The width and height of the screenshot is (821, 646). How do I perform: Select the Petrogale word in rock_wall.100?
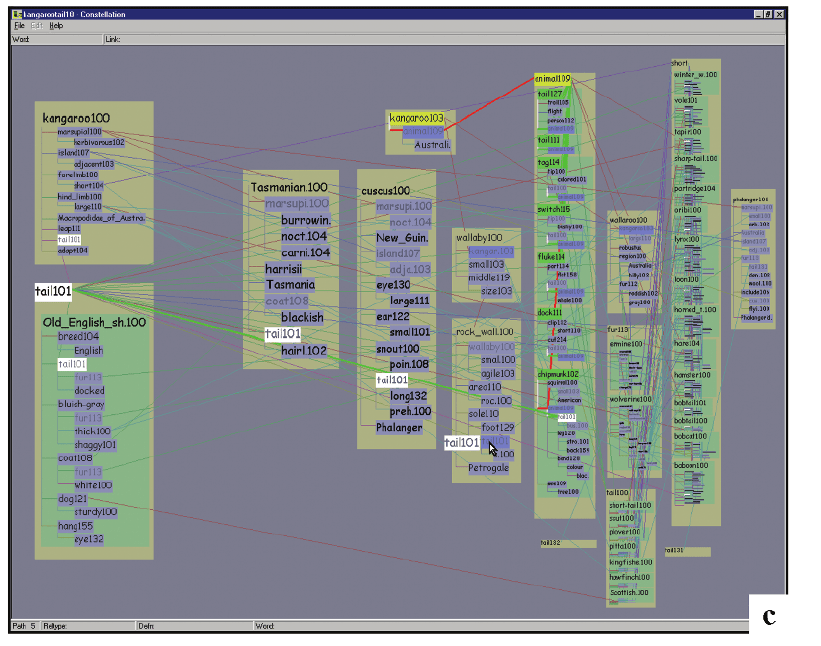coord(489,467)
